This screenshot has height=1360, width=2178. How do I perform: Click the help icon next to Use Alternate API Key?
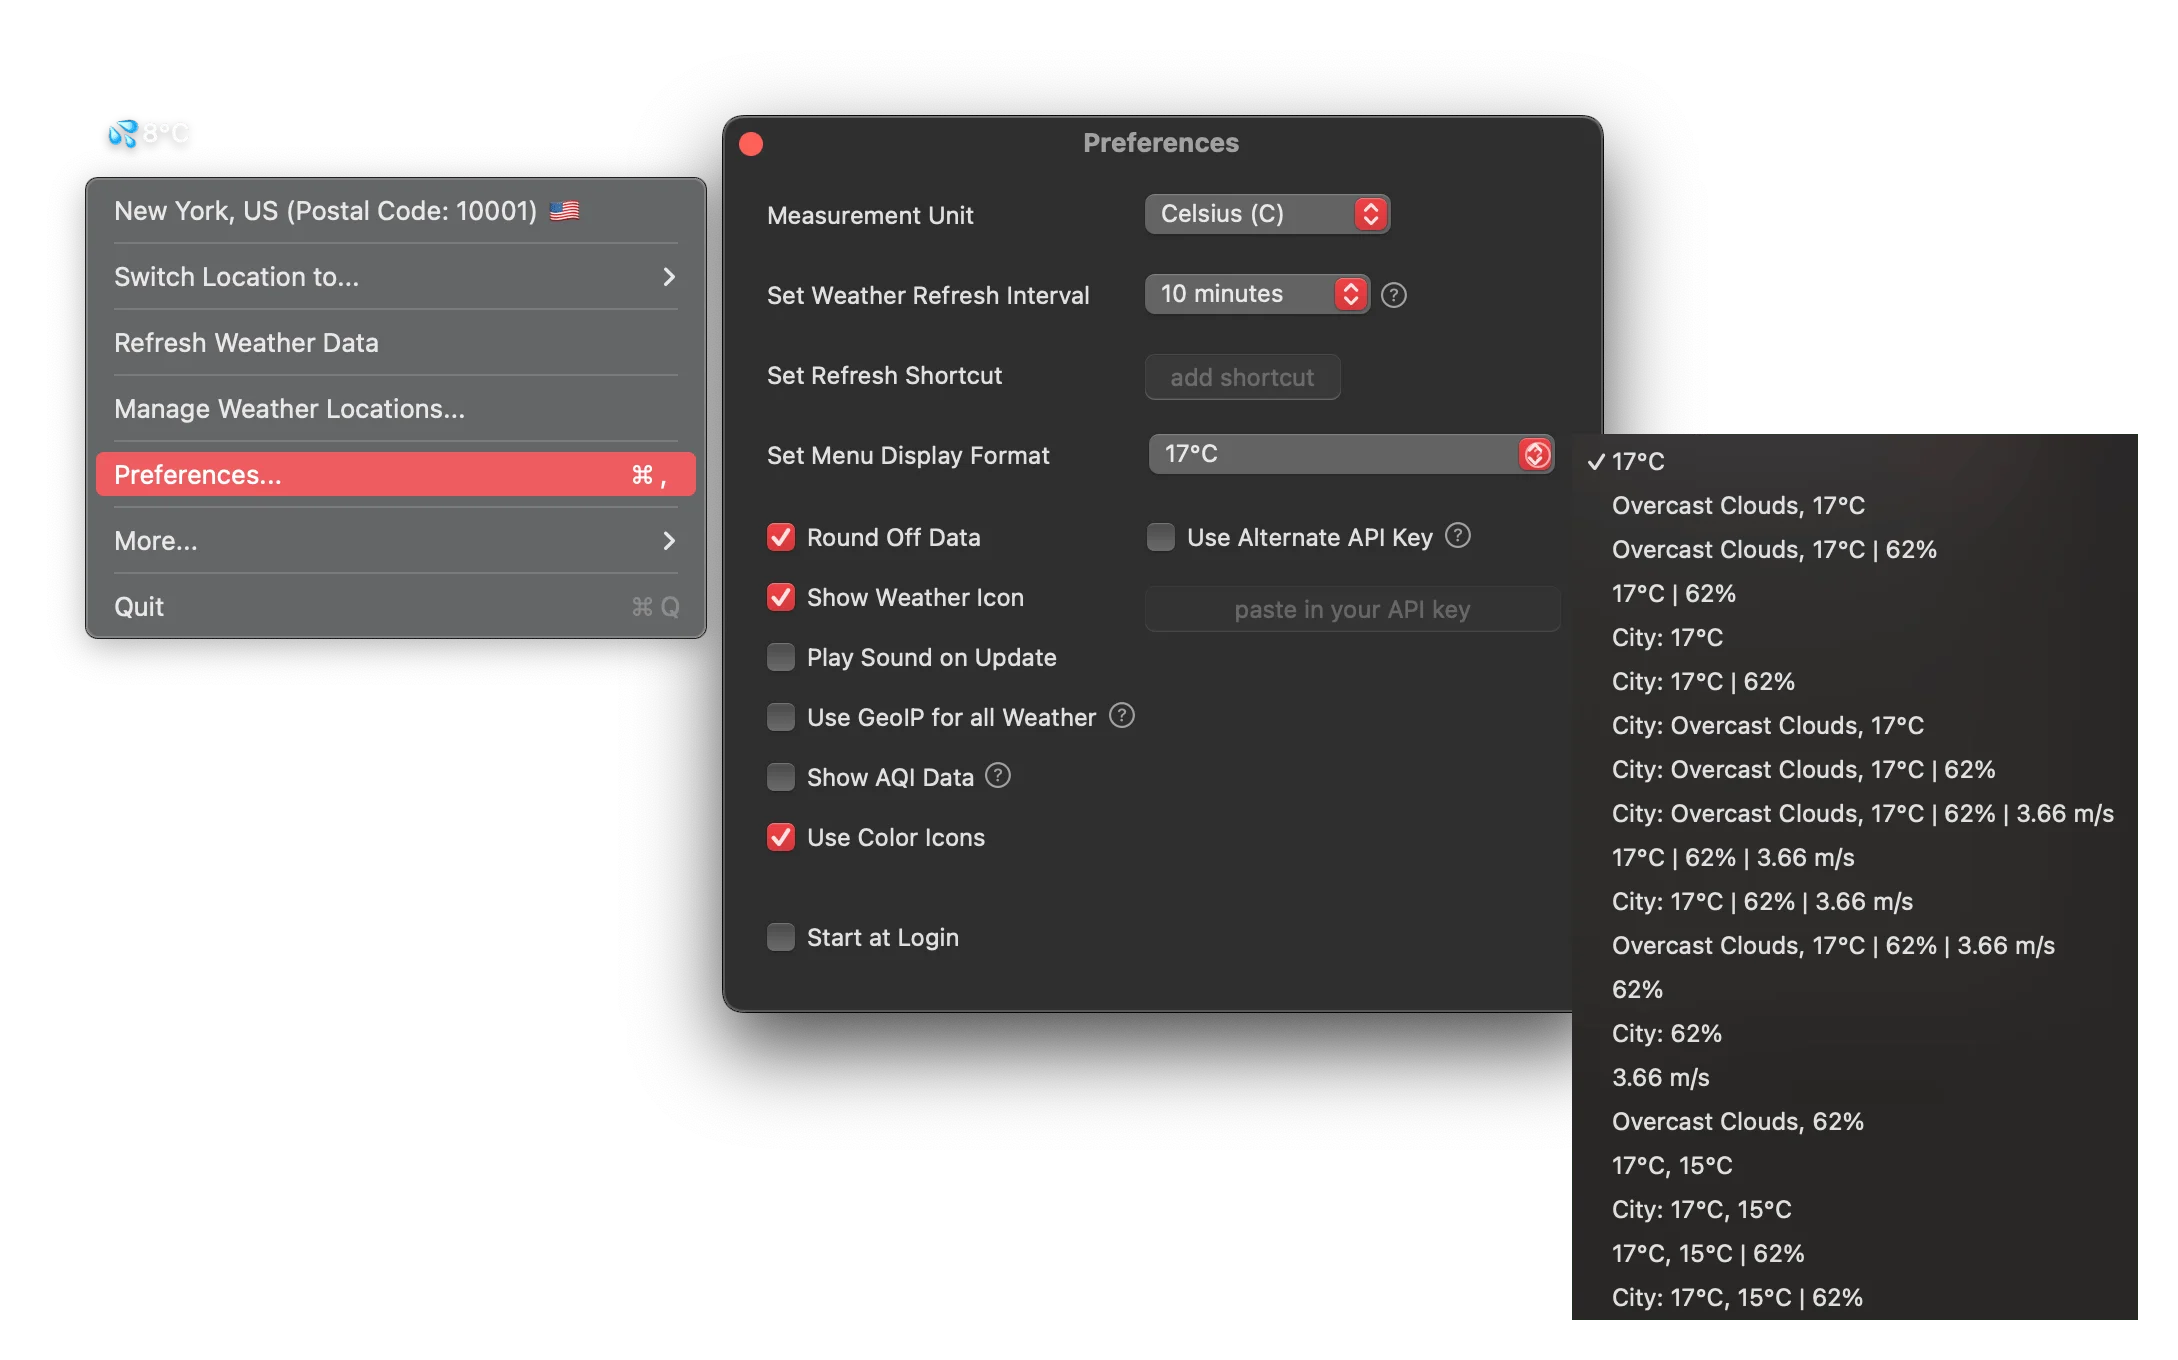click(x=1457, y=537)
